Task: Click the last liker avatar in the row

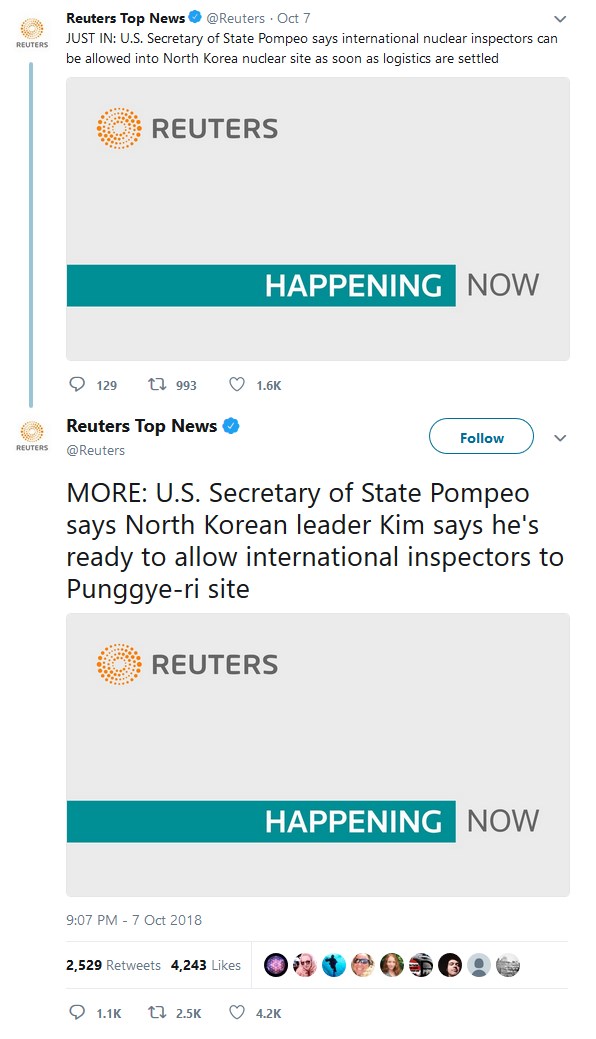Action: click(508, 965)
